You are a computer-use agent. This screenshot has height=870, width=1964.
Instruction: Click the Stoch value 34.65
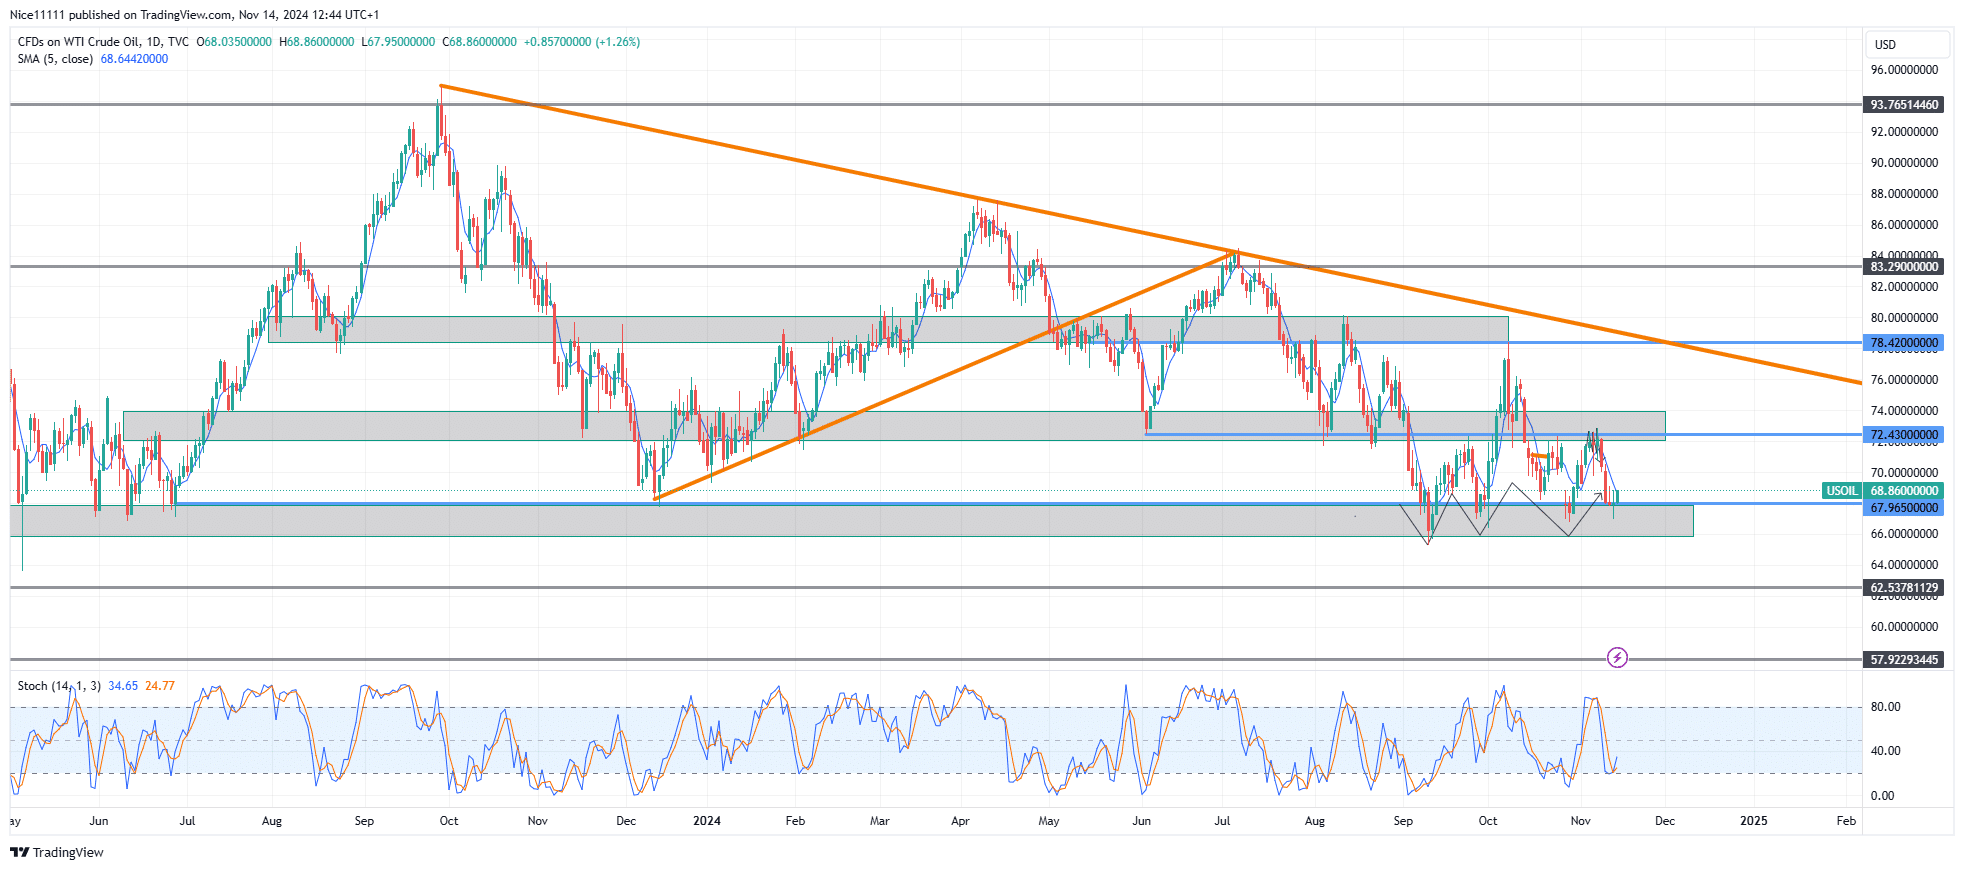(x=123, y=686)
